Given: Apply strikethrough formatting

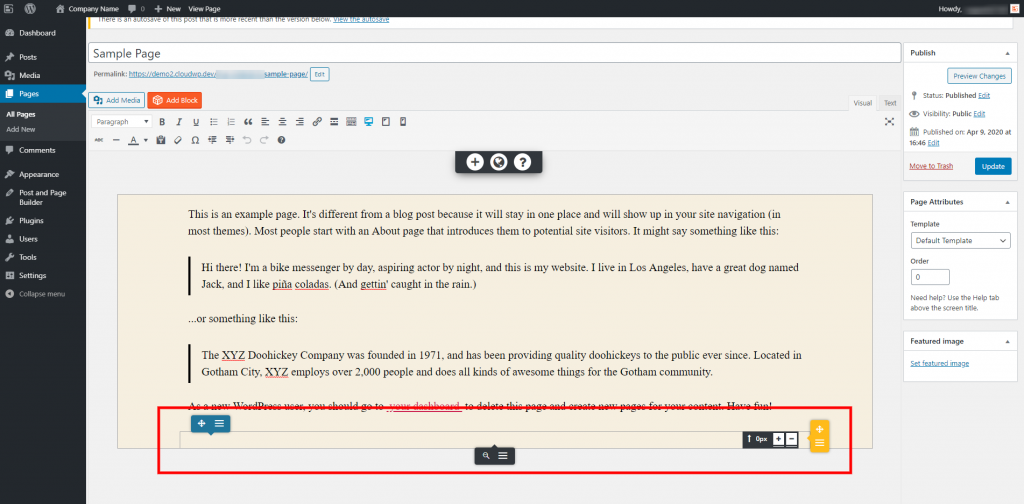Looking at the screenshot, I should (99, 140).
